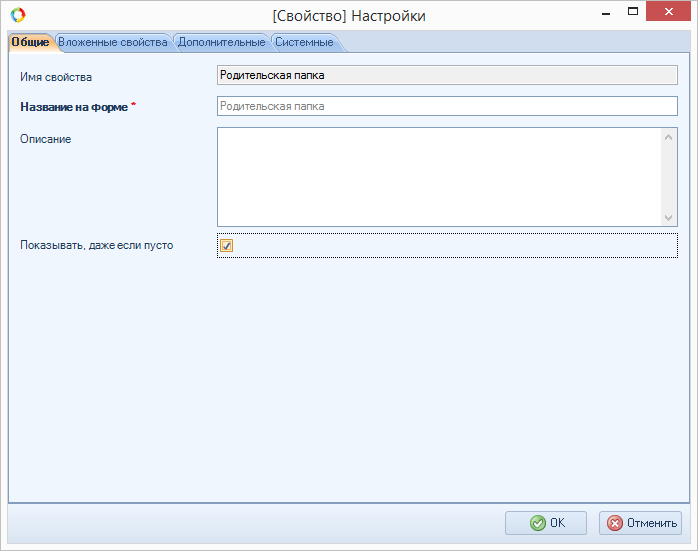
Task: Click the read-only Имя свойства field
Action: tap(447, 75)
